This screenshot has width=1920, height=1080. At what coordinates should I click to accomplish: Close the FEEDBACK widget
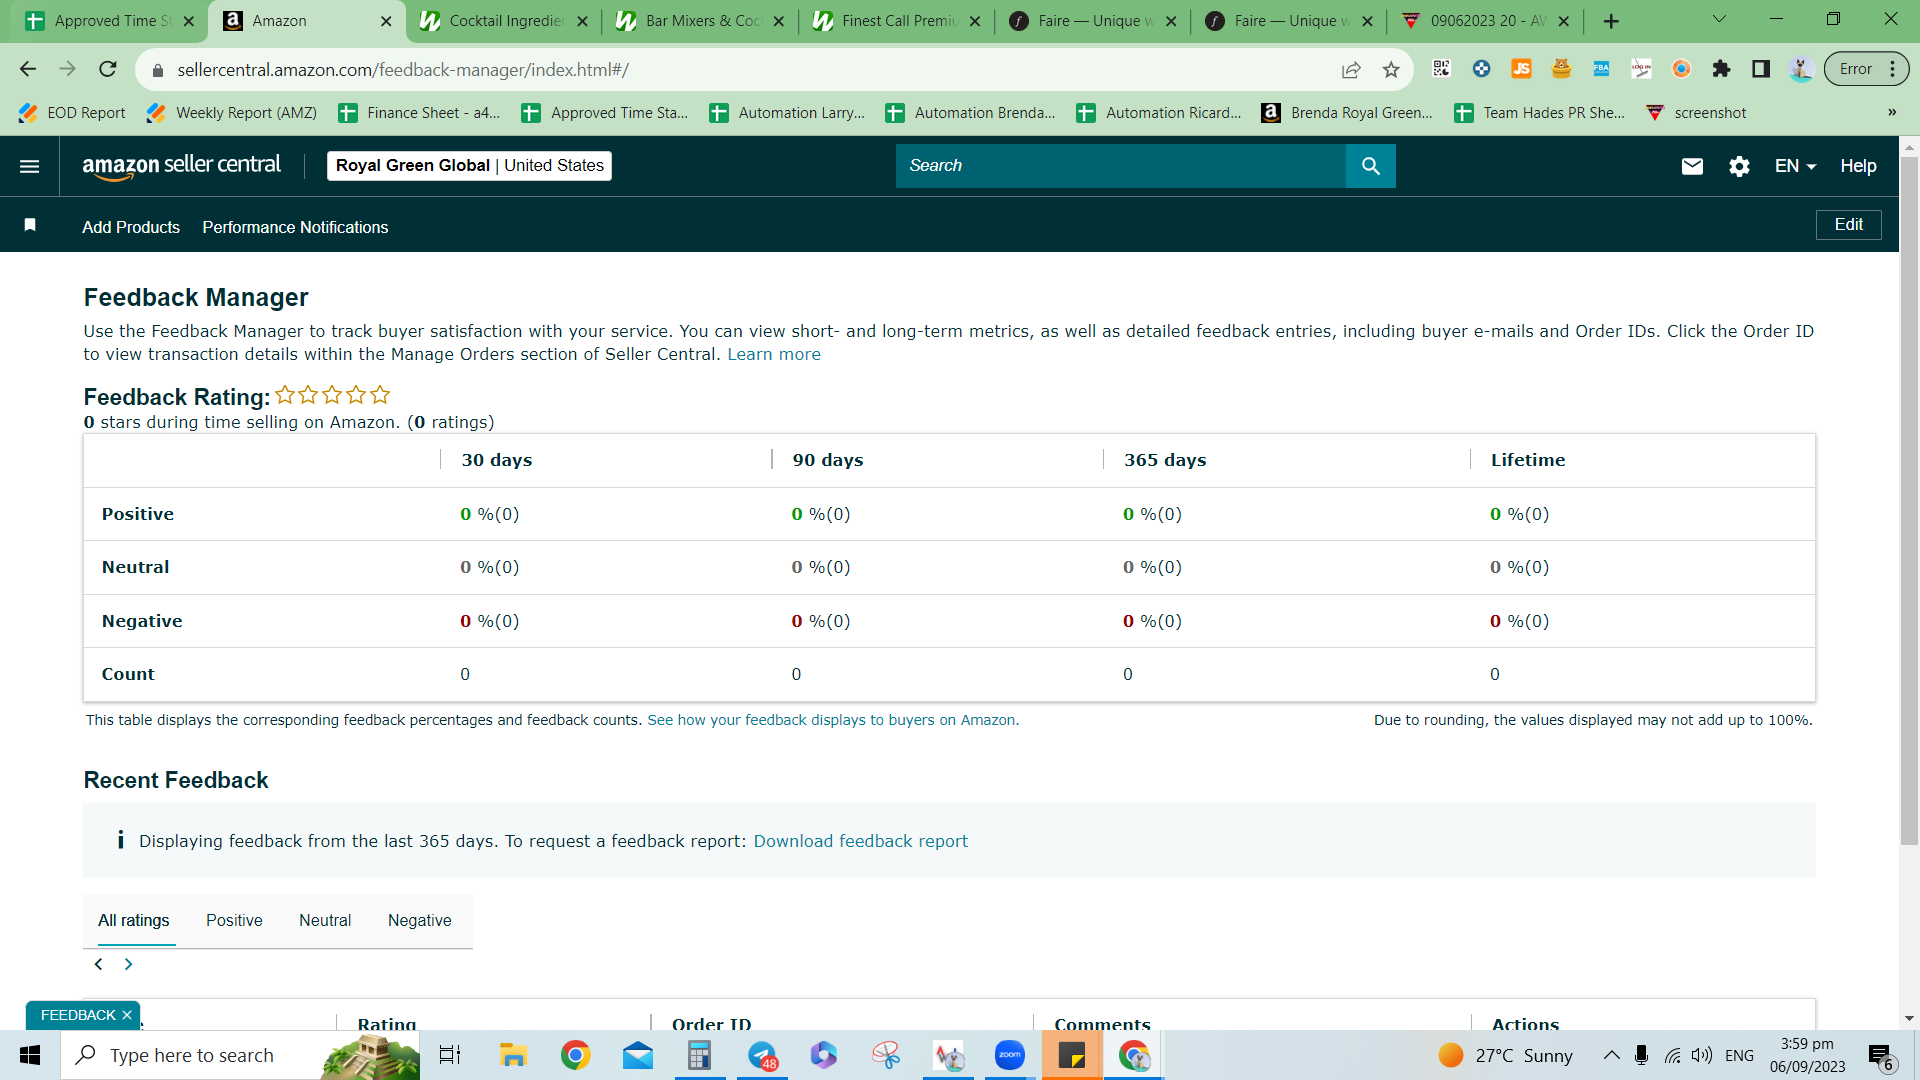point(127,1015)
